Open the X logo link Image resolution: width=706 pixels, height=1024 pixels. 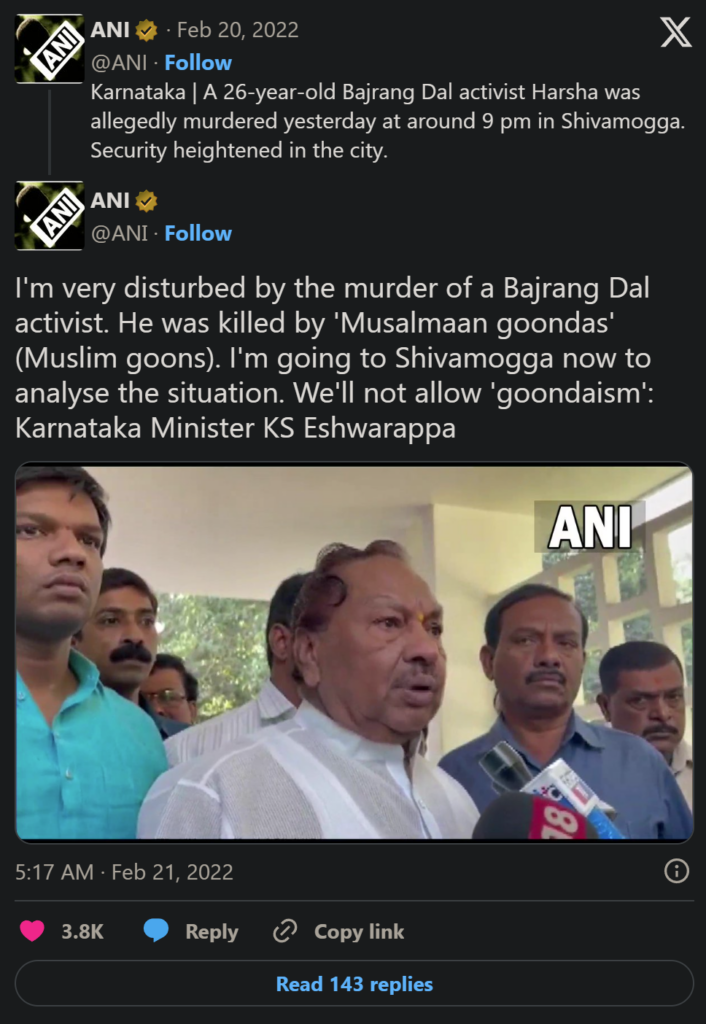tap(676, 32)
